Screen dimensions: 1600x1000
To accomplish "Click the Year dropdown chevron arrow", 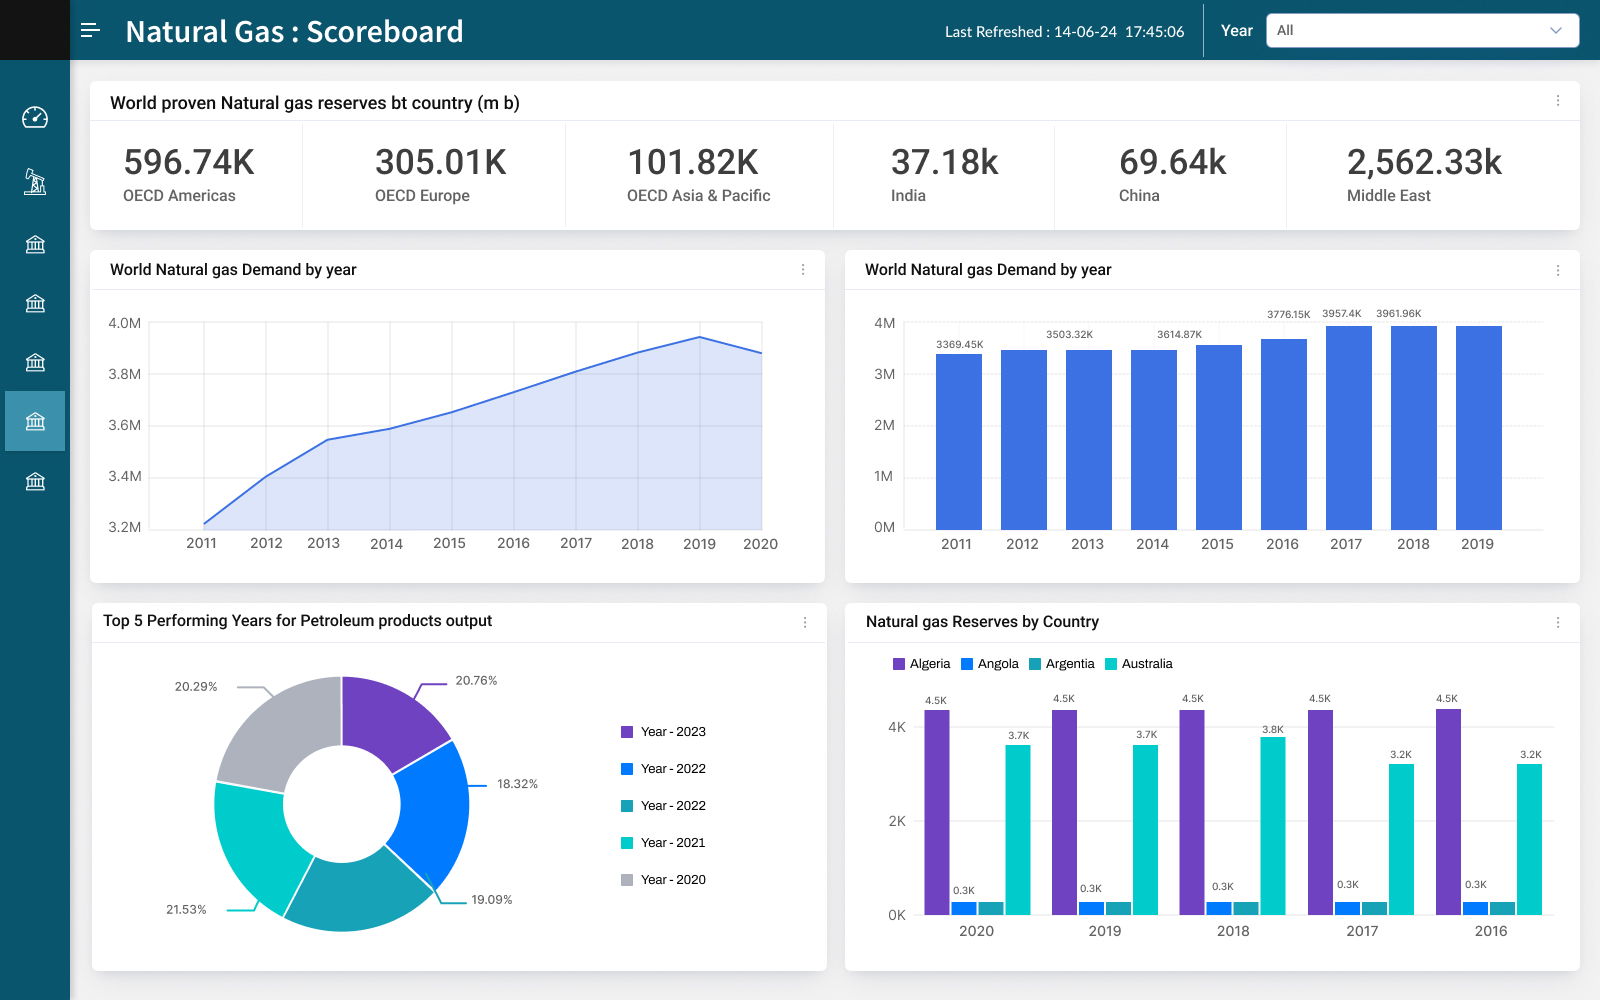I will pos(1555,30).
